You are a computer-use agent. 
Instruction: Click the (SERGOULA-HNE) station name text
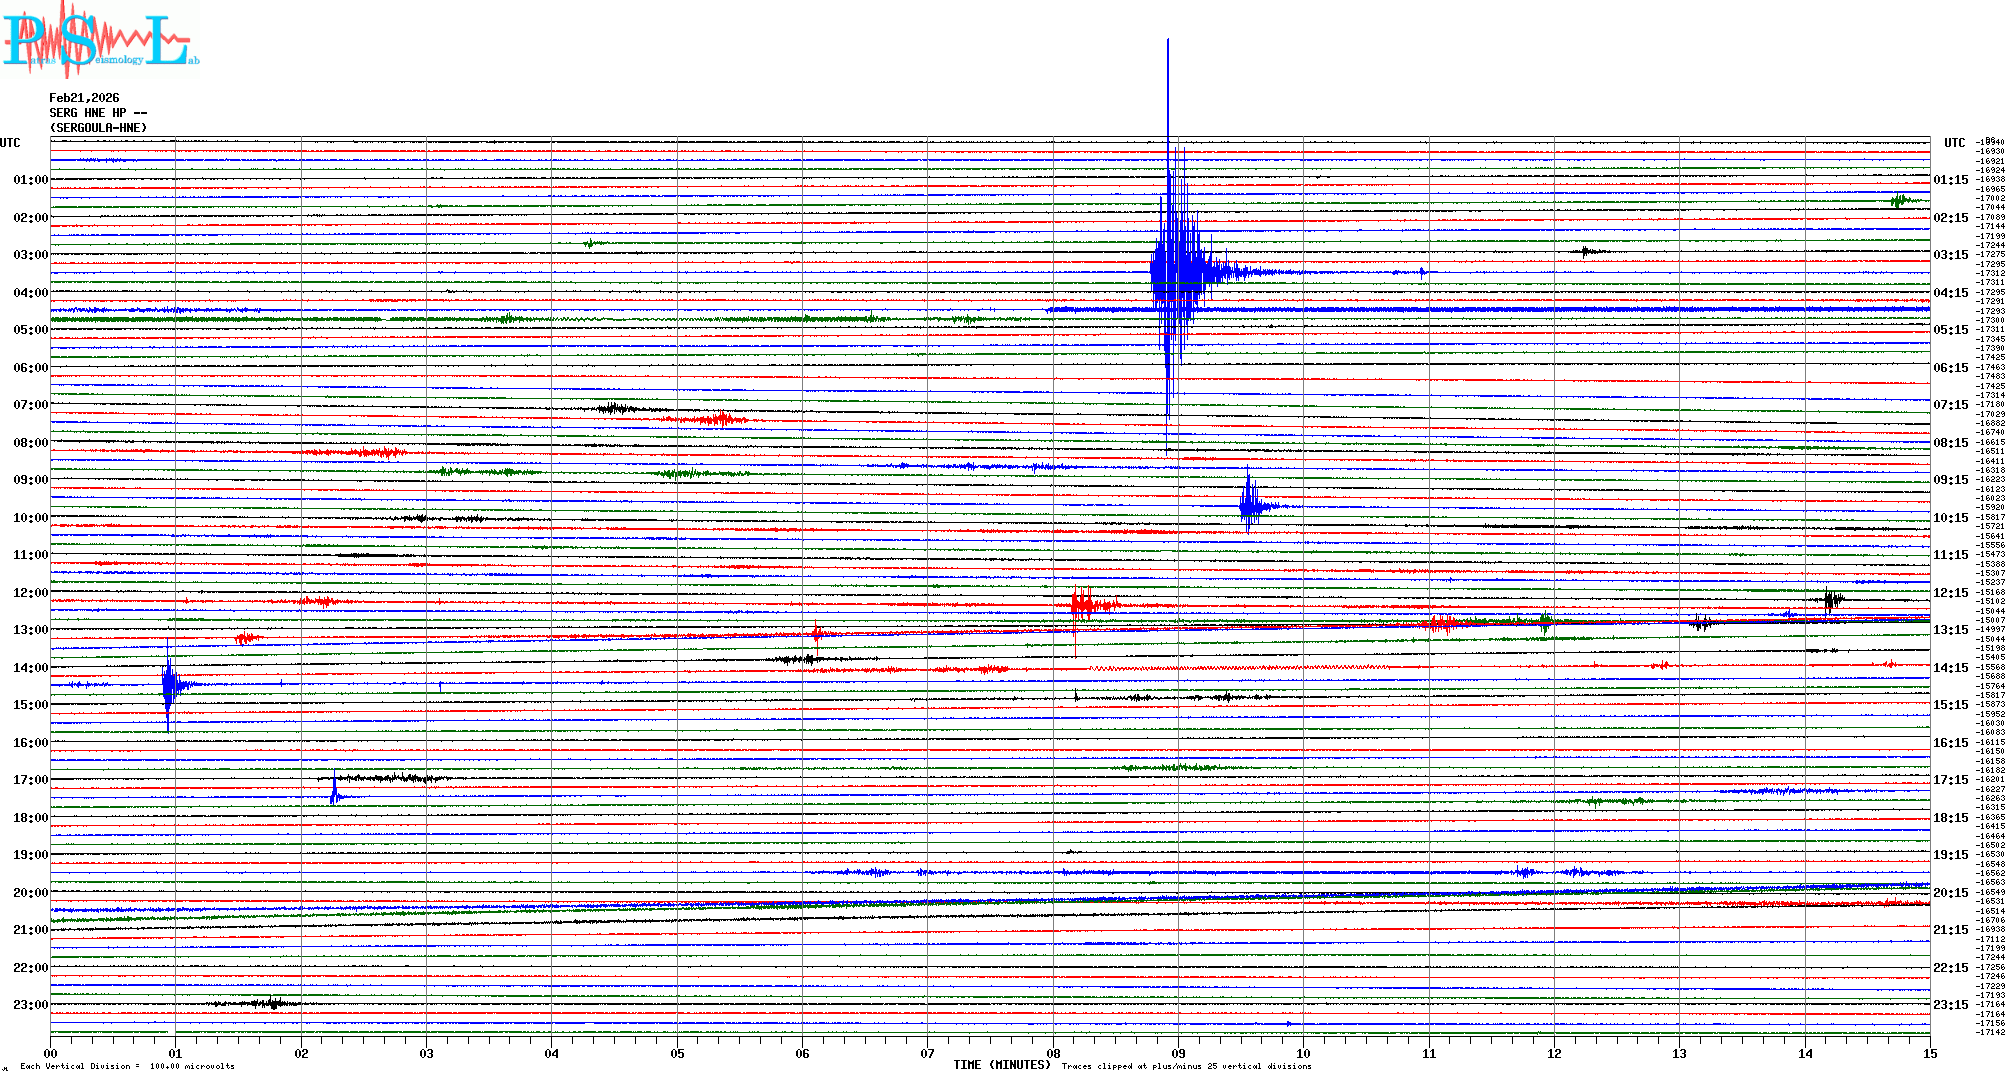coord(98,128)
